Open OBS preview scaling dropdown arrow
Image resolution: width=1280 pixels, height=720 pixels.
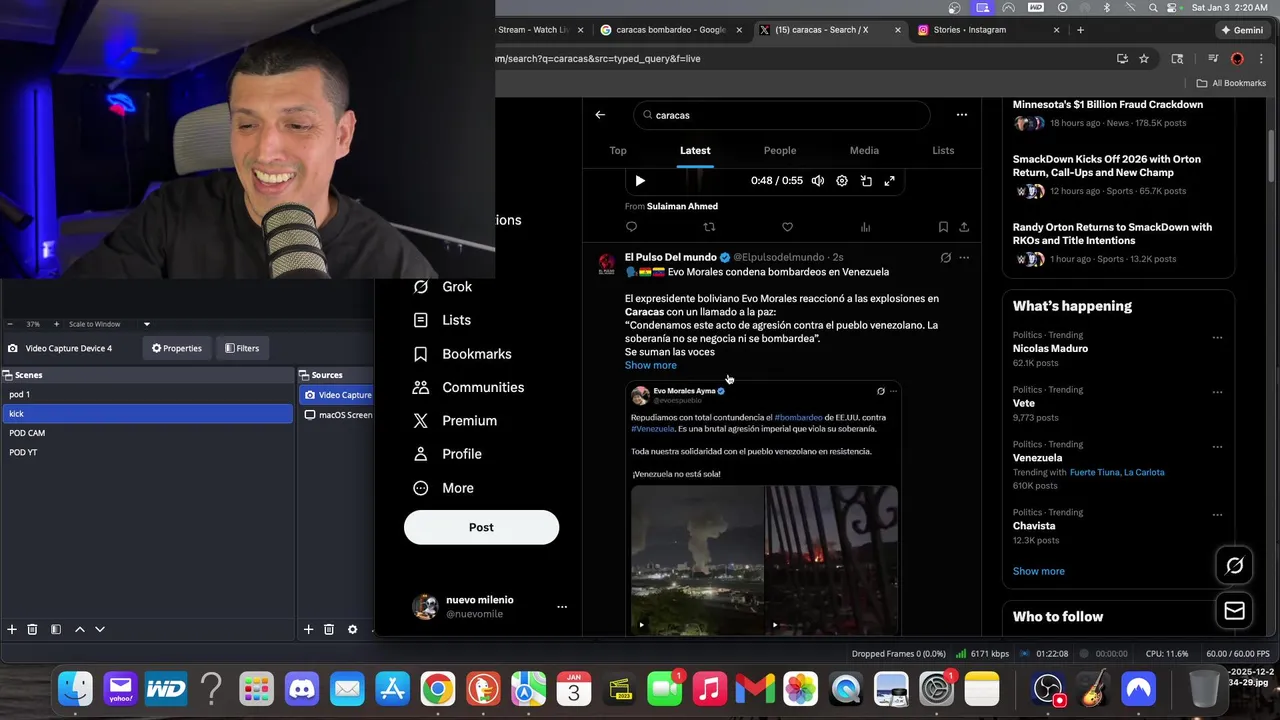(147, 324)
